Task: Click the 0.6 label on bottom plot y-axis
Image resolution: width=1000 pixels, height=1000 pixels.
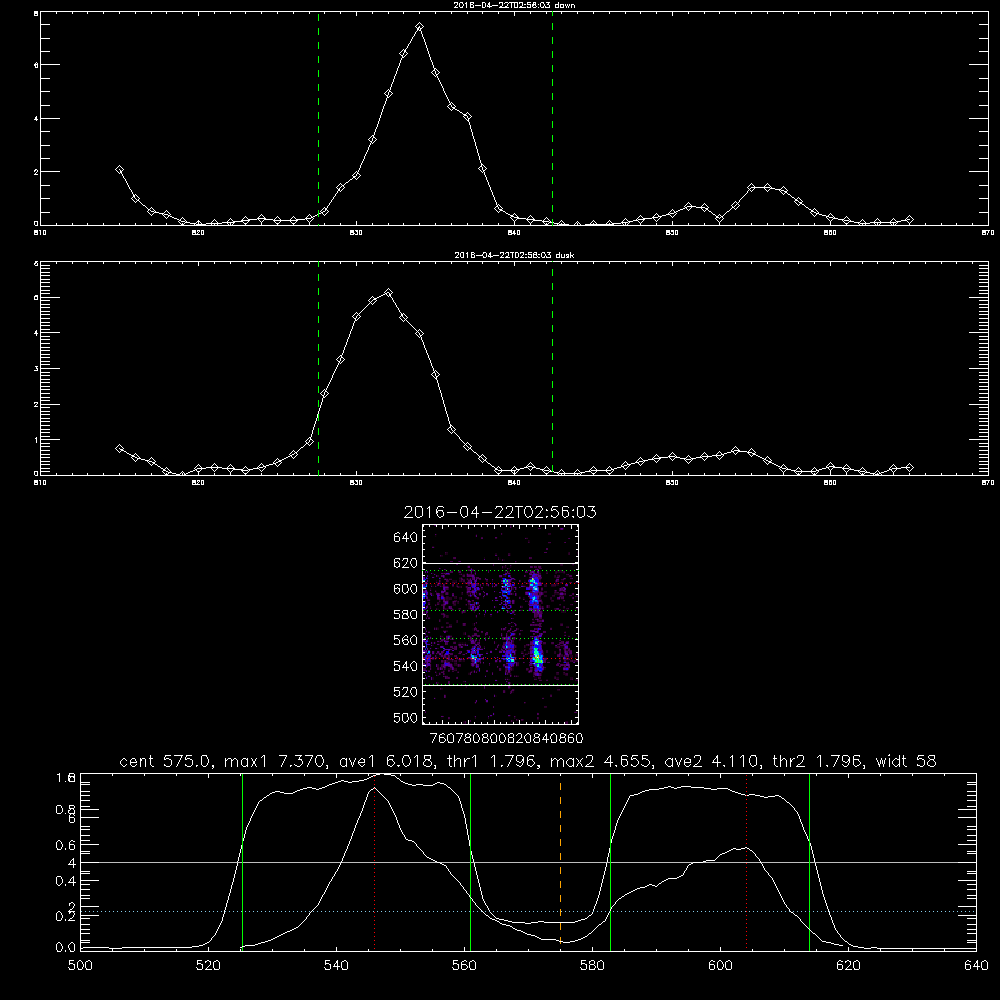Action: click(66, 845)
